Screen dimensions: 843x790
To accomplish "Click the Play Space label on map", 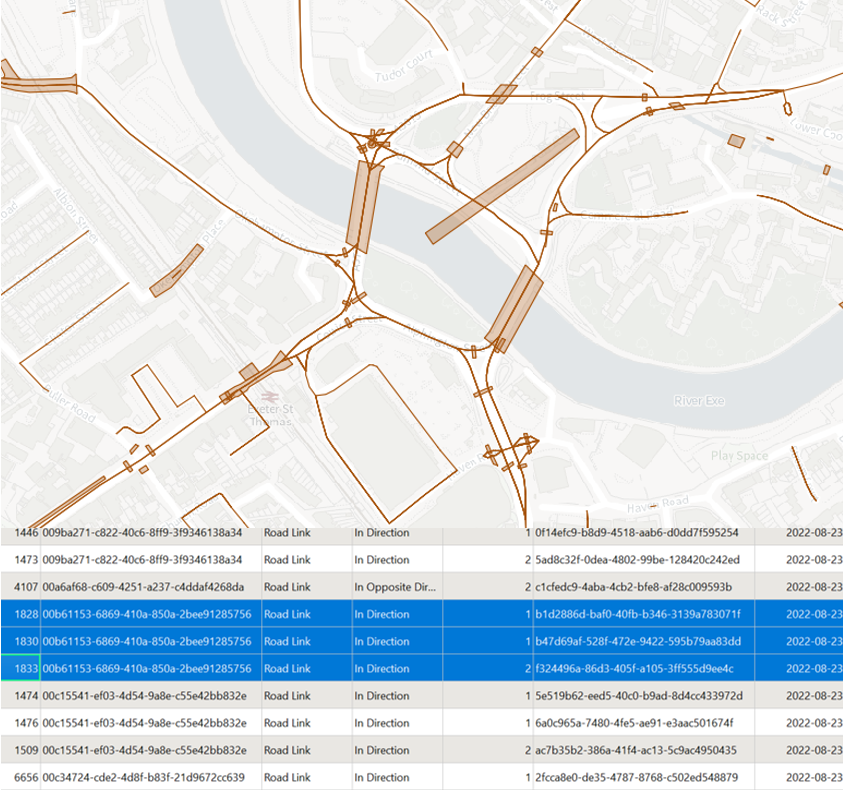I will (739, 456).
